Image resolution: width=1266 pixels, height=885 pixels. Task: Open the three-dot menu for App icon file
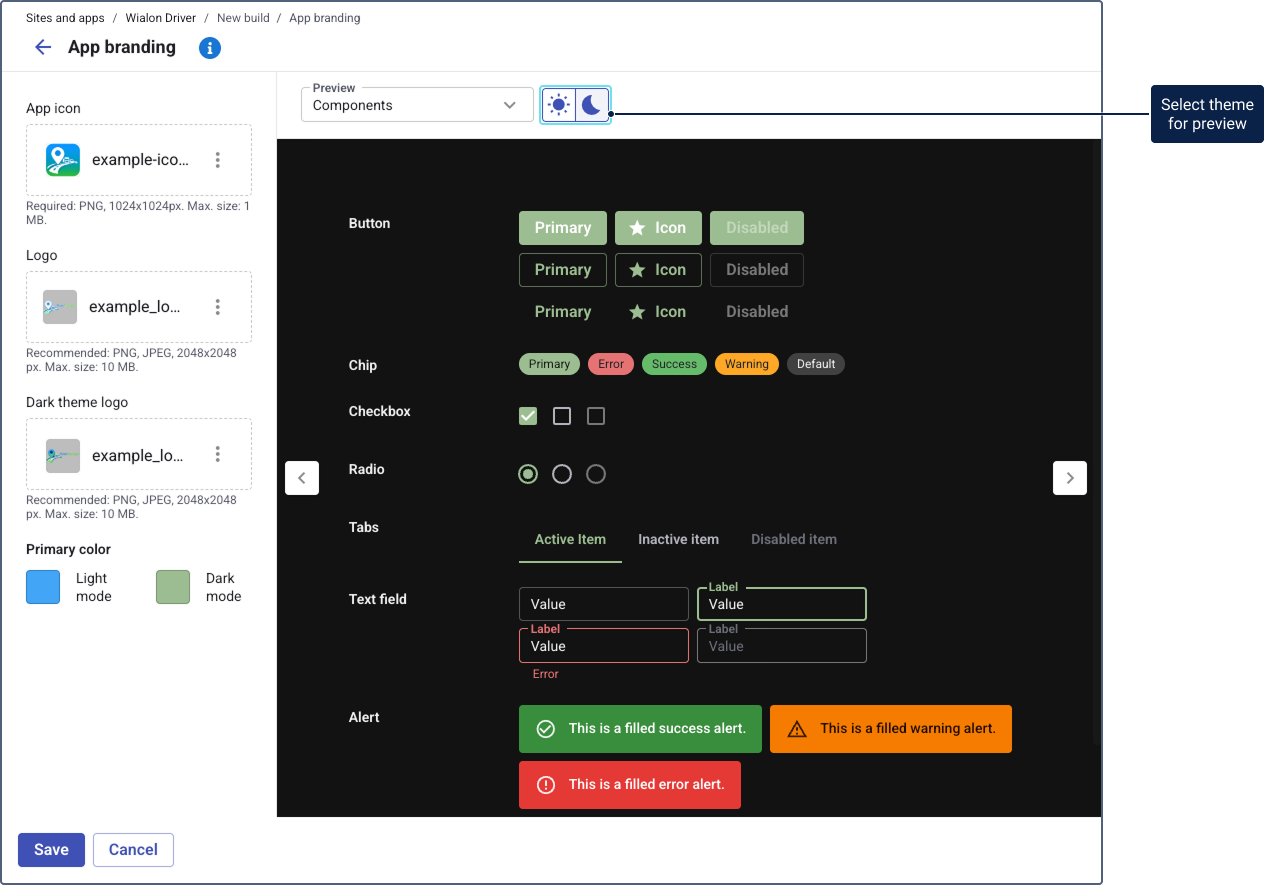218,160
